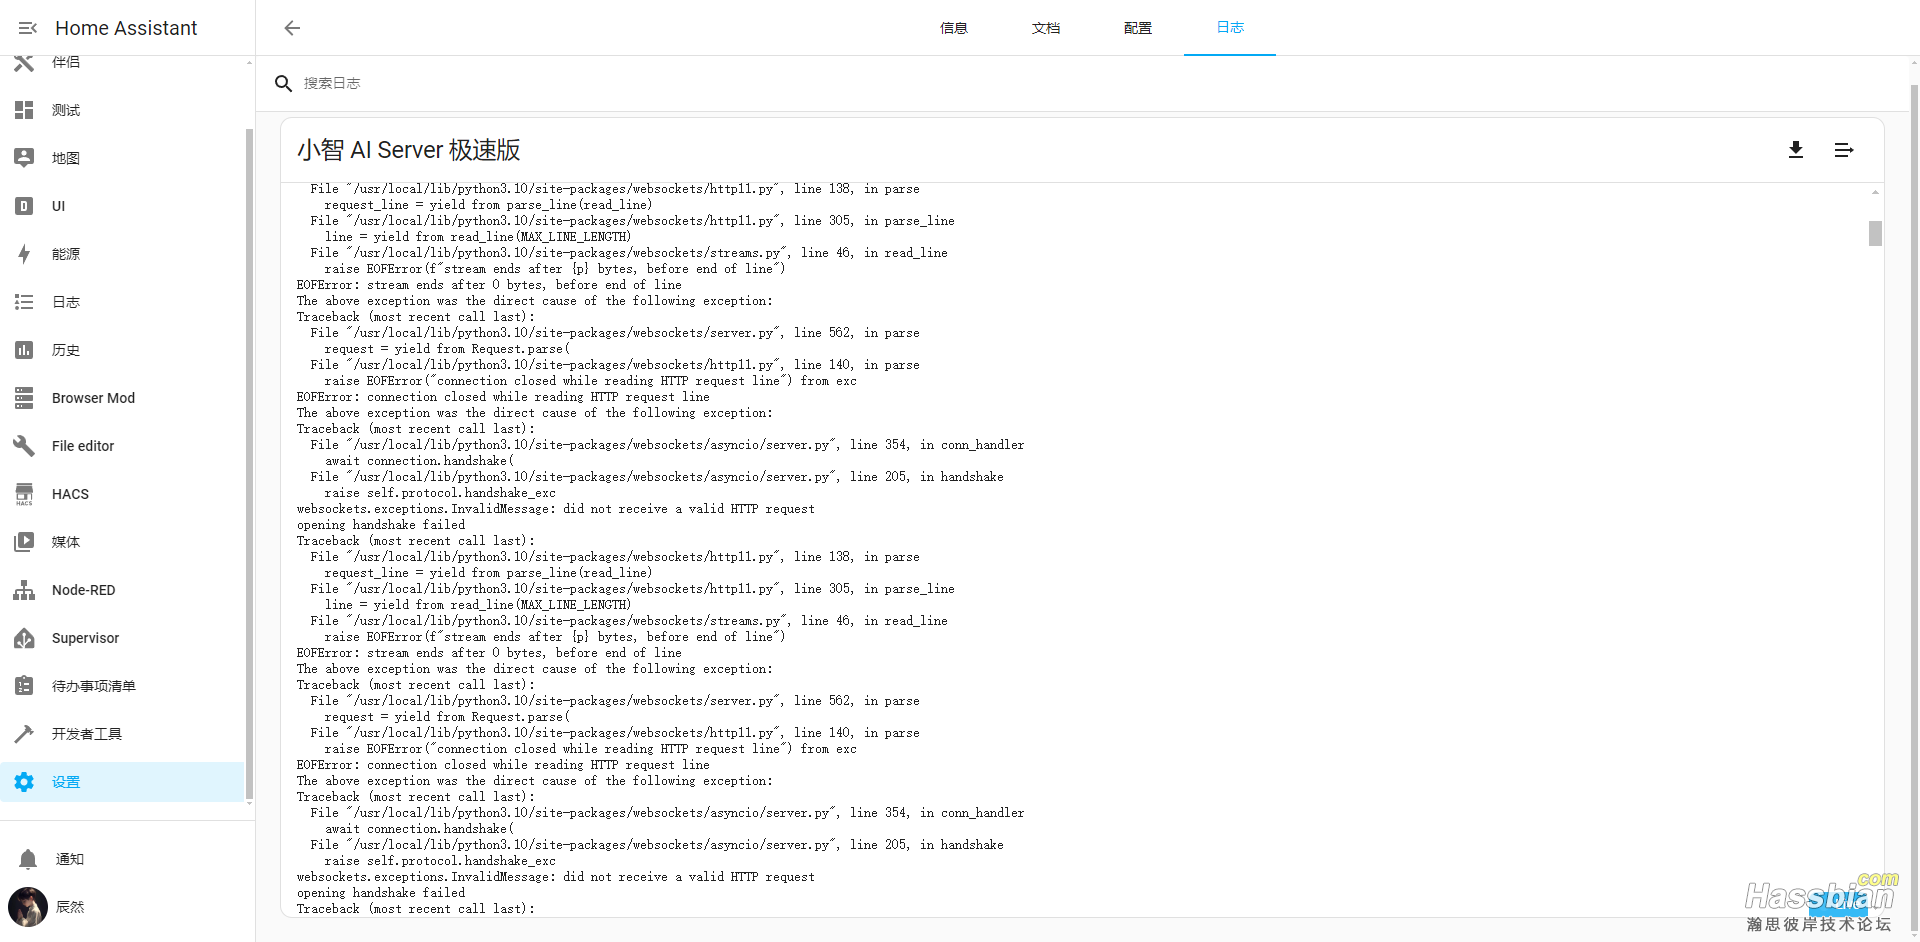Select the File editor sidebar label

point(83,446)
